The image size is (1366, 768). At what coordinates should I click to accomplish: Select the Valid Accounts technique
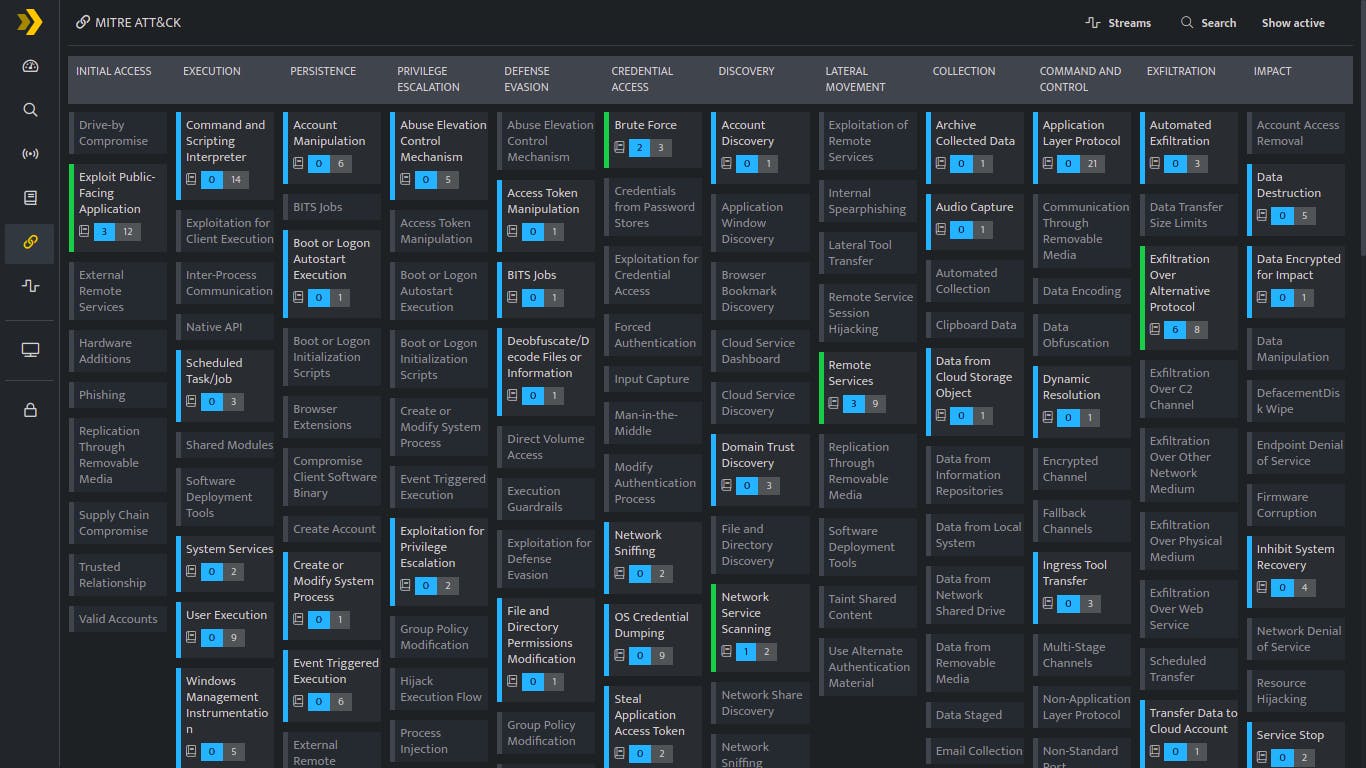(x=118, y=619)
